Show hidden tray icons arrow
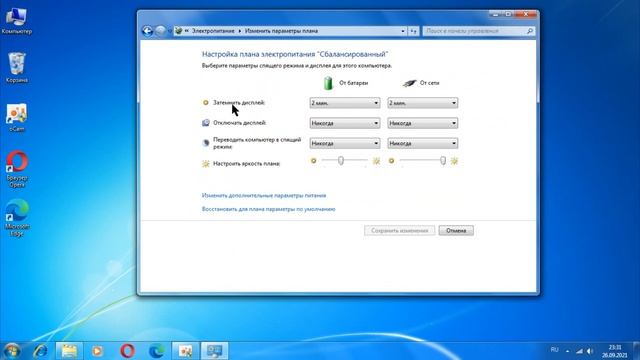The width and height of the screenshot is (640, 360). click(x=567, y=351)
